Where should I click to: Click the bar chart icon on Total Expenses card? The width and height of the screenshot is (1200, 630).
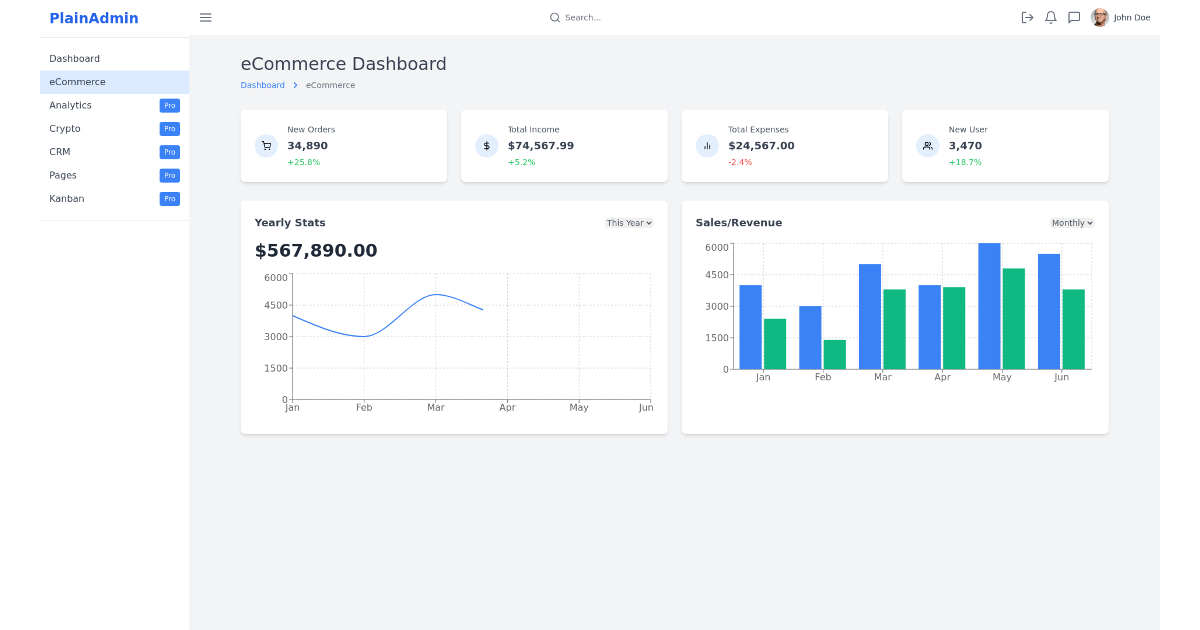[707, 145]
